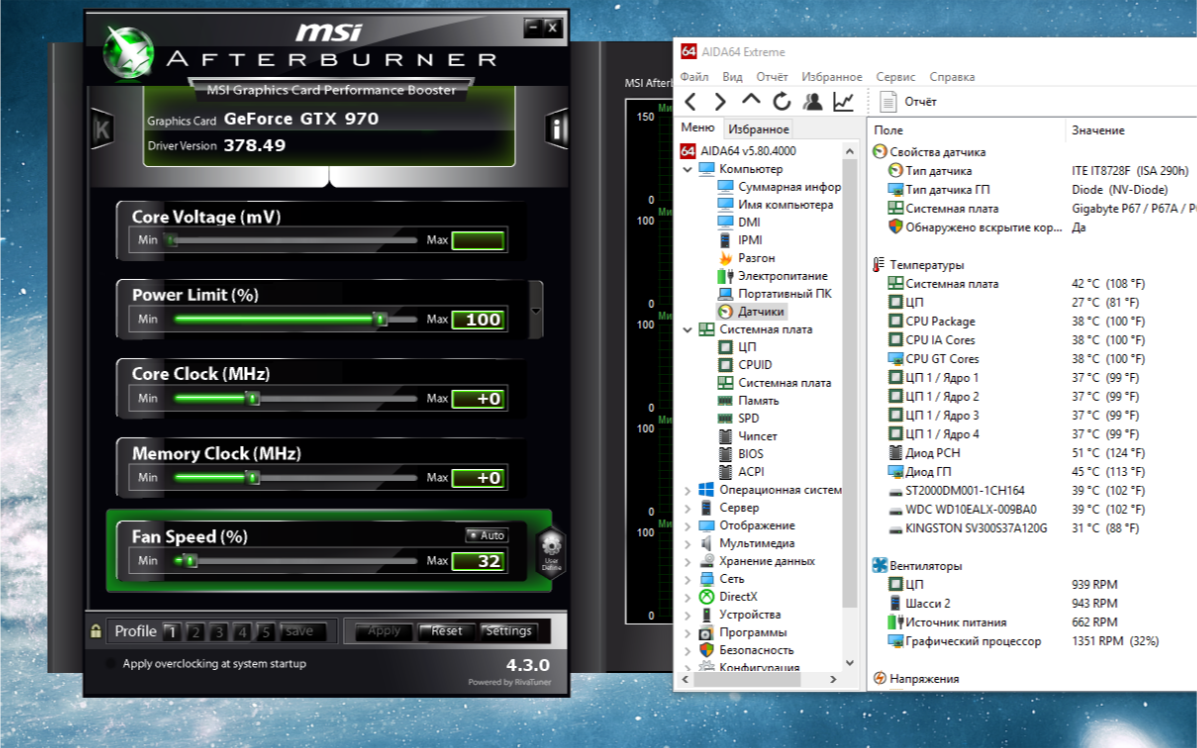Screen dimensions: 1197x748
Task: Toggle the profile lock padlock icon
Action: (95, 631)
